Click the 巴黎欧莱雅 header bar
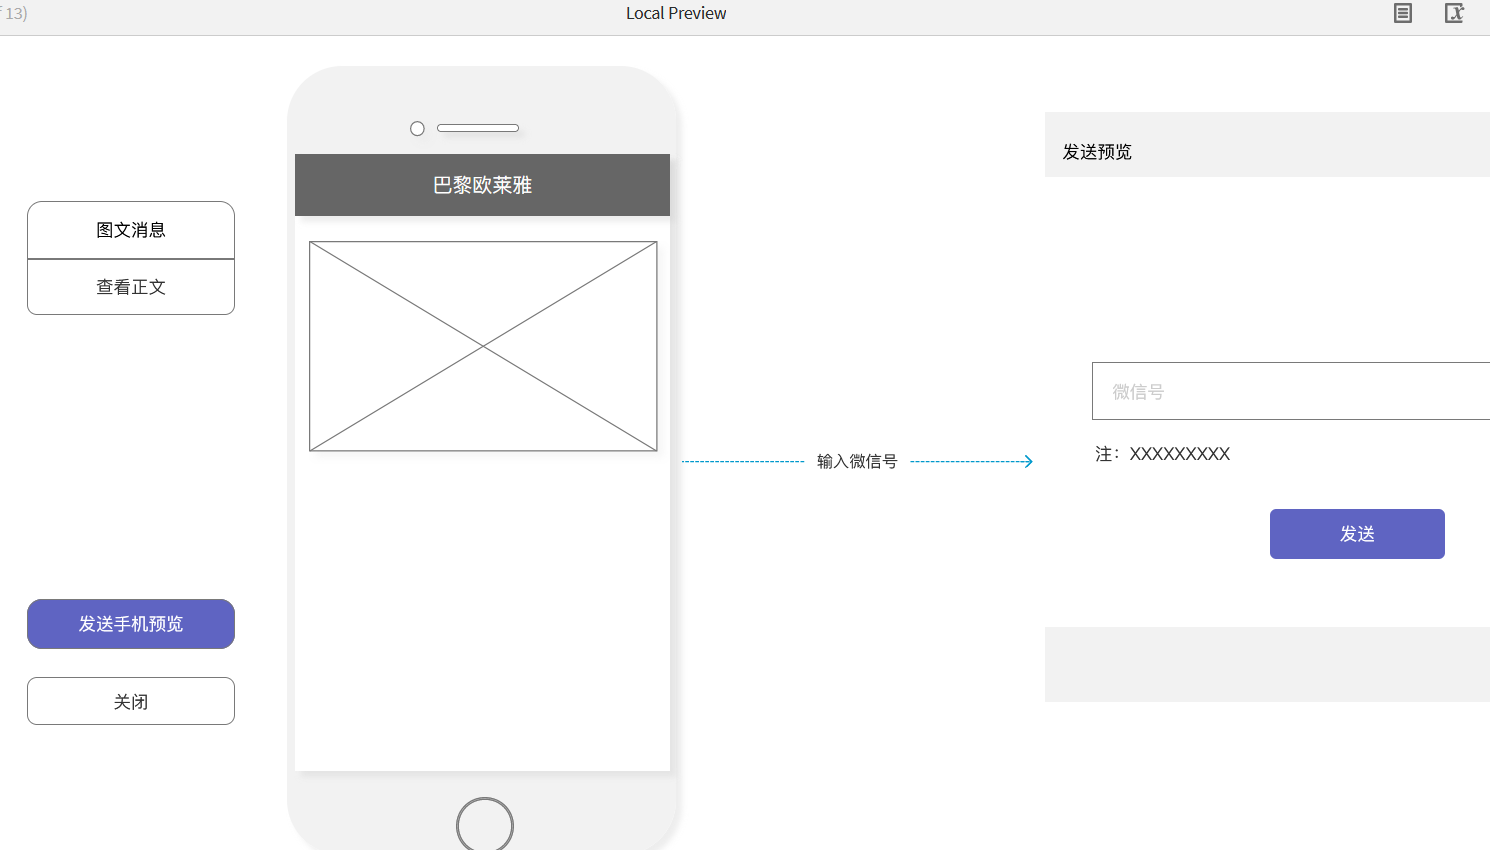Viewport: 1490px width, 850px height. [x=482, y=185]
